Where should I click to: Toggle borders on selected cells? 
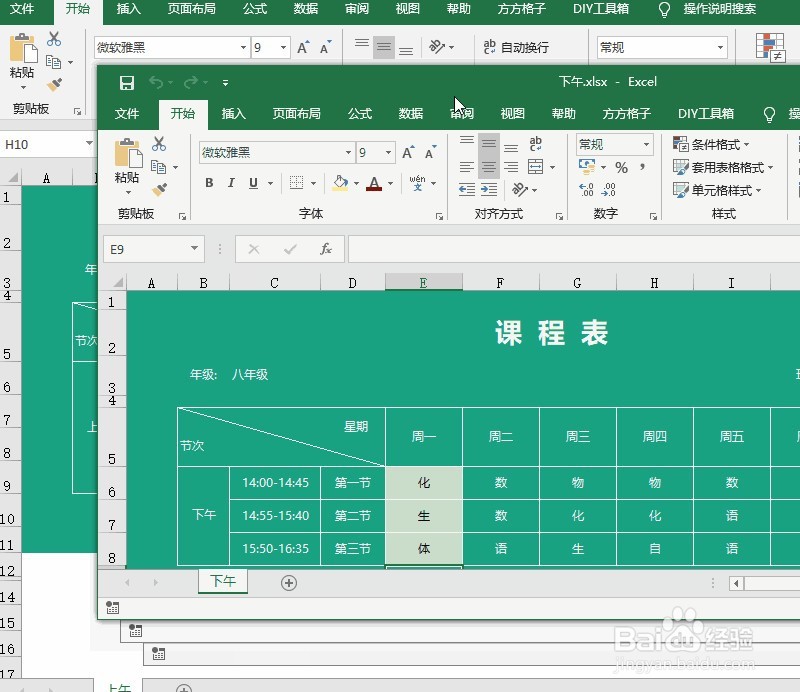(298, 182)
